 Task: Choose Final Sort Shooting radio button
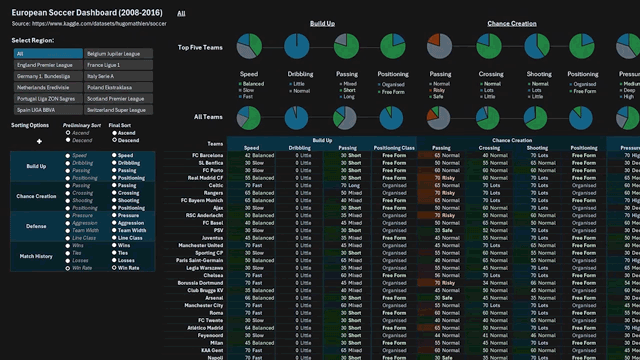click(x=114, y=200)
